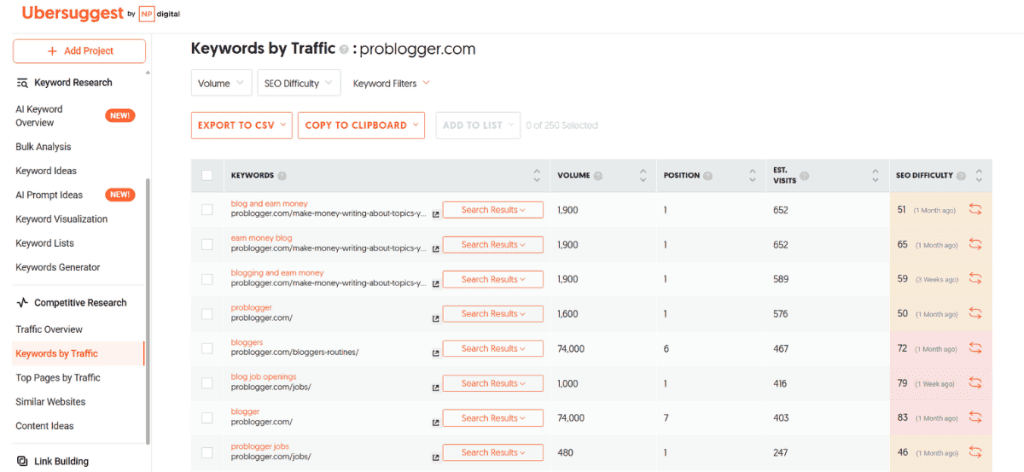Image resolution: width=1024 pixels, height=472 pixels.
Task: Open Search Results dropdown for 'bloggers'
Action: [493, 348]
